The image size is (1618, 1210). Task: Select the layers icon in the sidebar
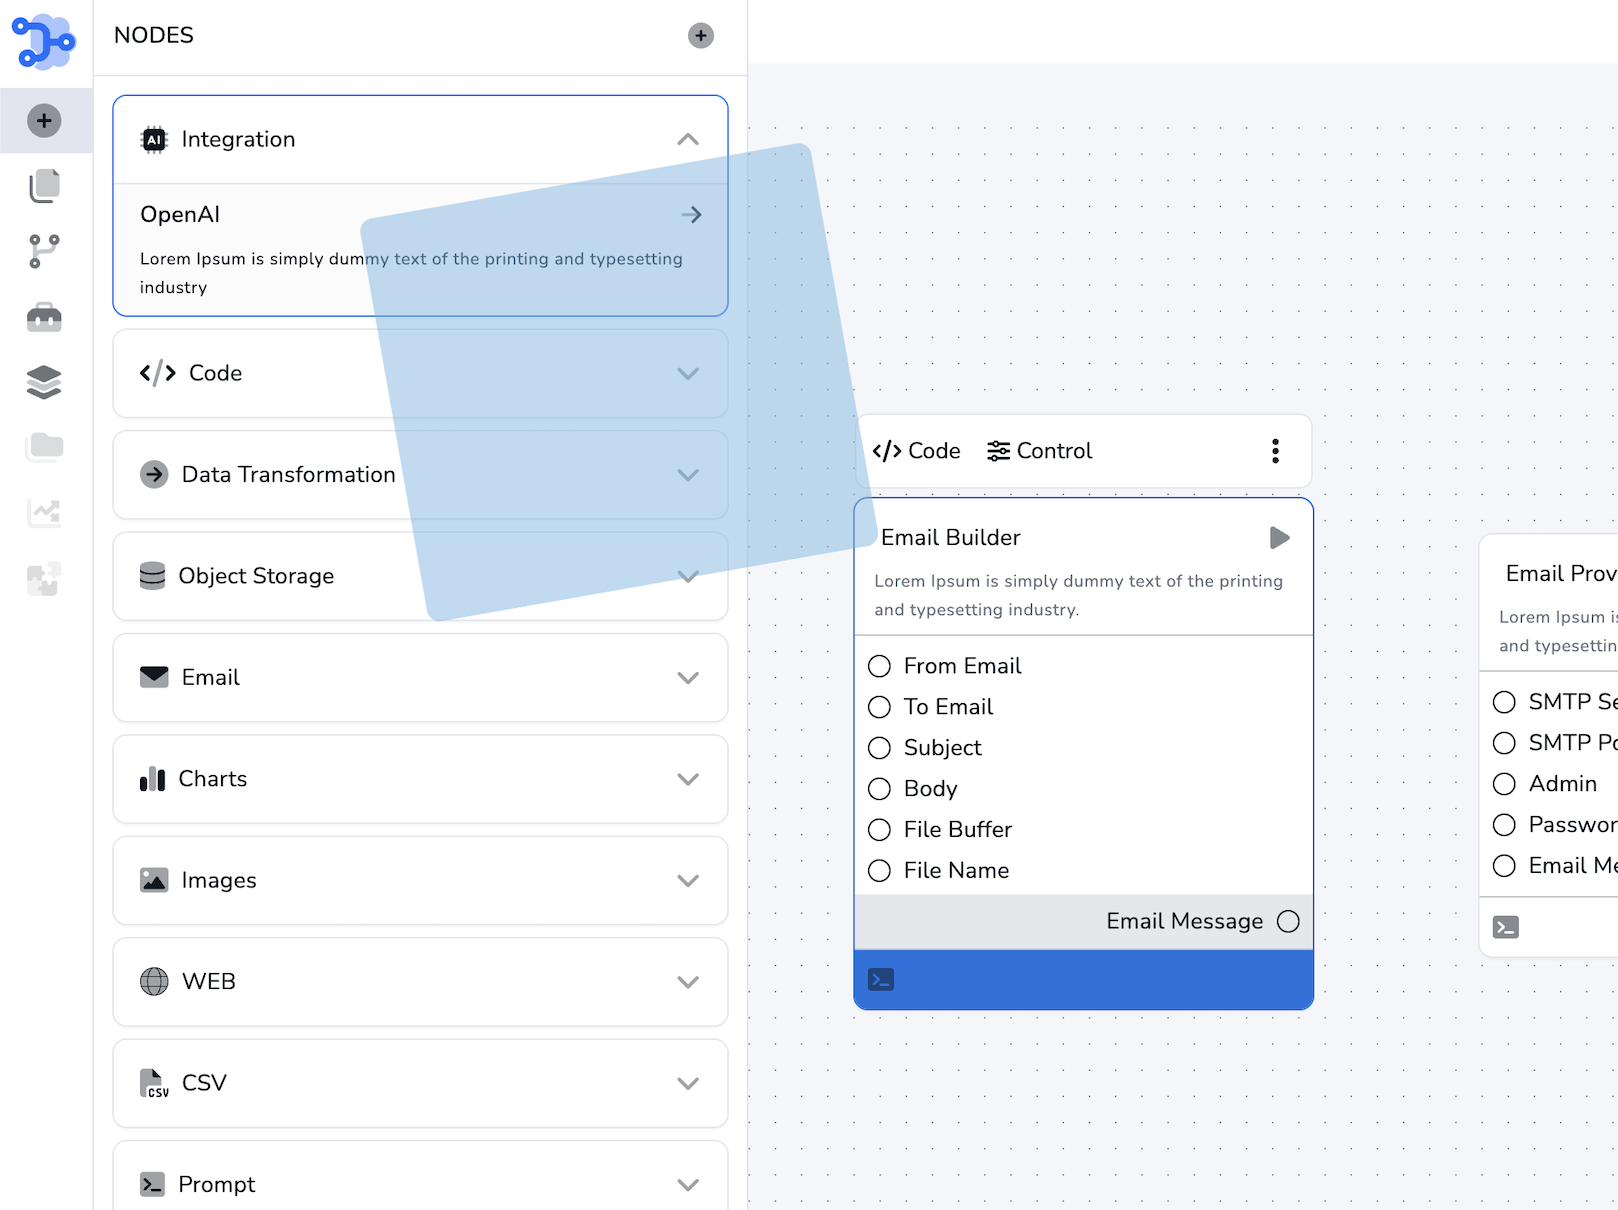(44, 381)
